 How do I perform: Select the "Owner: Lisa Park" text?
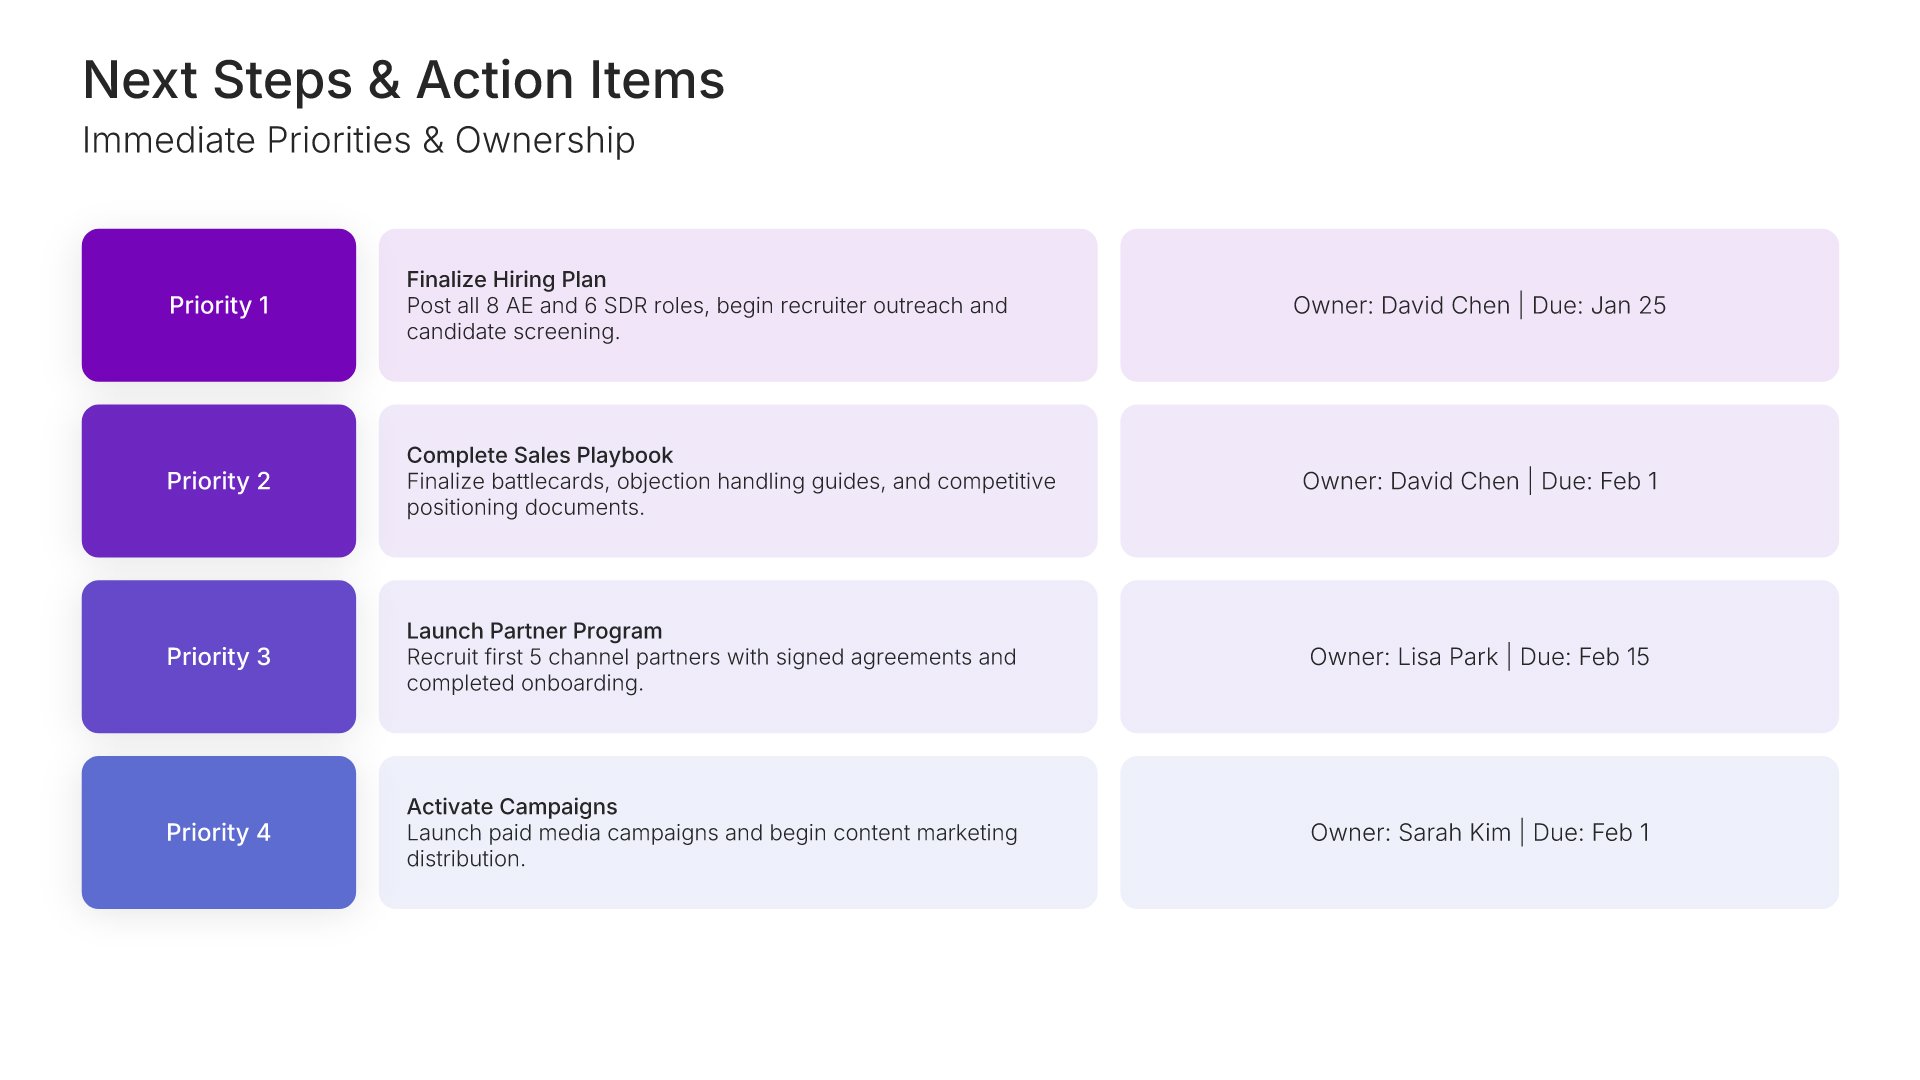click(1403, 657)
